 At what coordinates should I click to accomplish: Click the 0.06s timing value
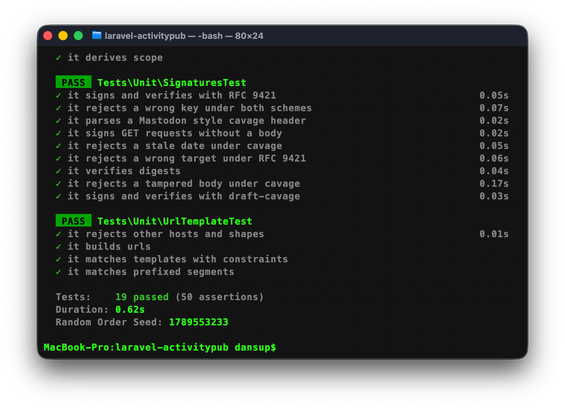click(494, 159)
